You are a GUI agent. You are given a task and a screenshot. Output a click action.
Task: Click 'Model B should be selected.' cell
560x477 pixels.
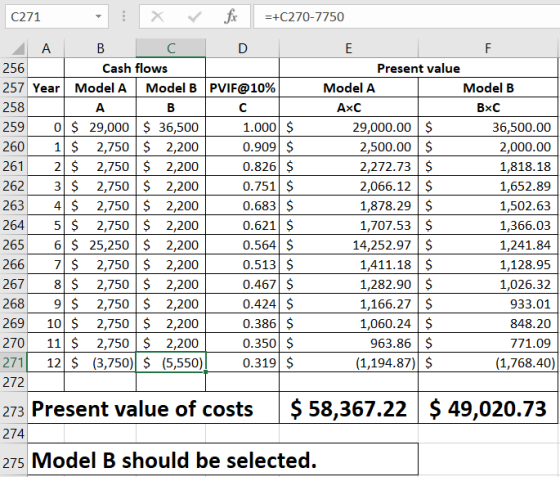tap(223, 460)
